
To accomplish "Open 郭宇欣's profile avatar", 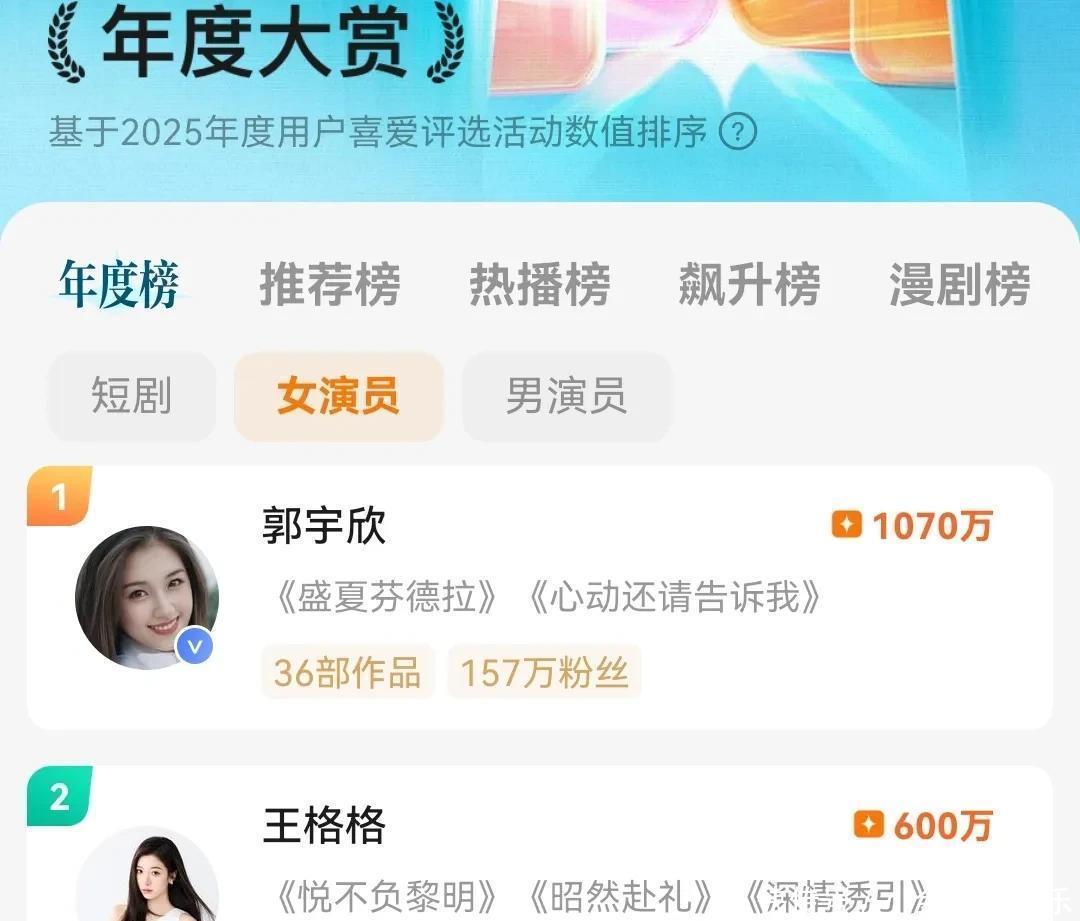I will 147,597.
